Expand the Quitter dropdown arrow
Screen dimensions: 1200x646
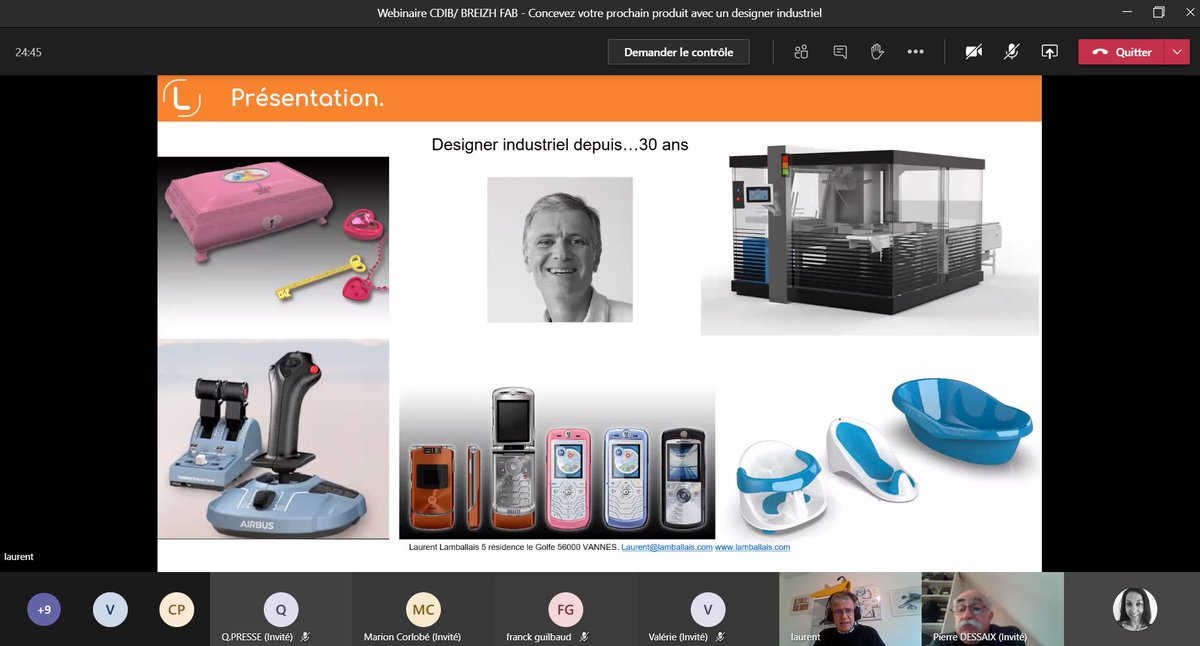tap(1177, 52)
